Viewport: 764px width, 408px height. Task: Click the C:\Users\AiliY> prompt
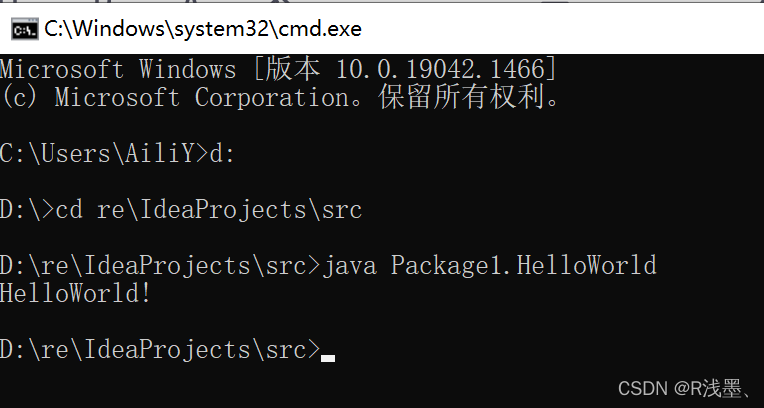102,153
